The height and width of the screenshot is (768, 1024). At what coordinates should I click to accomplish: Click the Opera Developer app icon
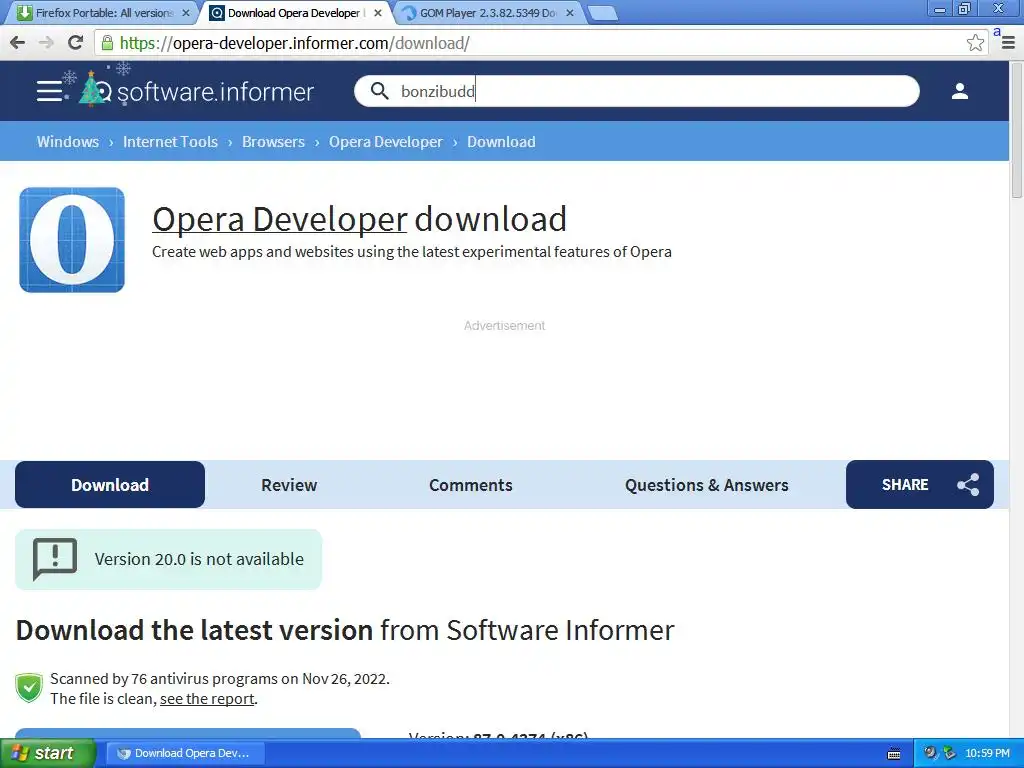point(72,240)
